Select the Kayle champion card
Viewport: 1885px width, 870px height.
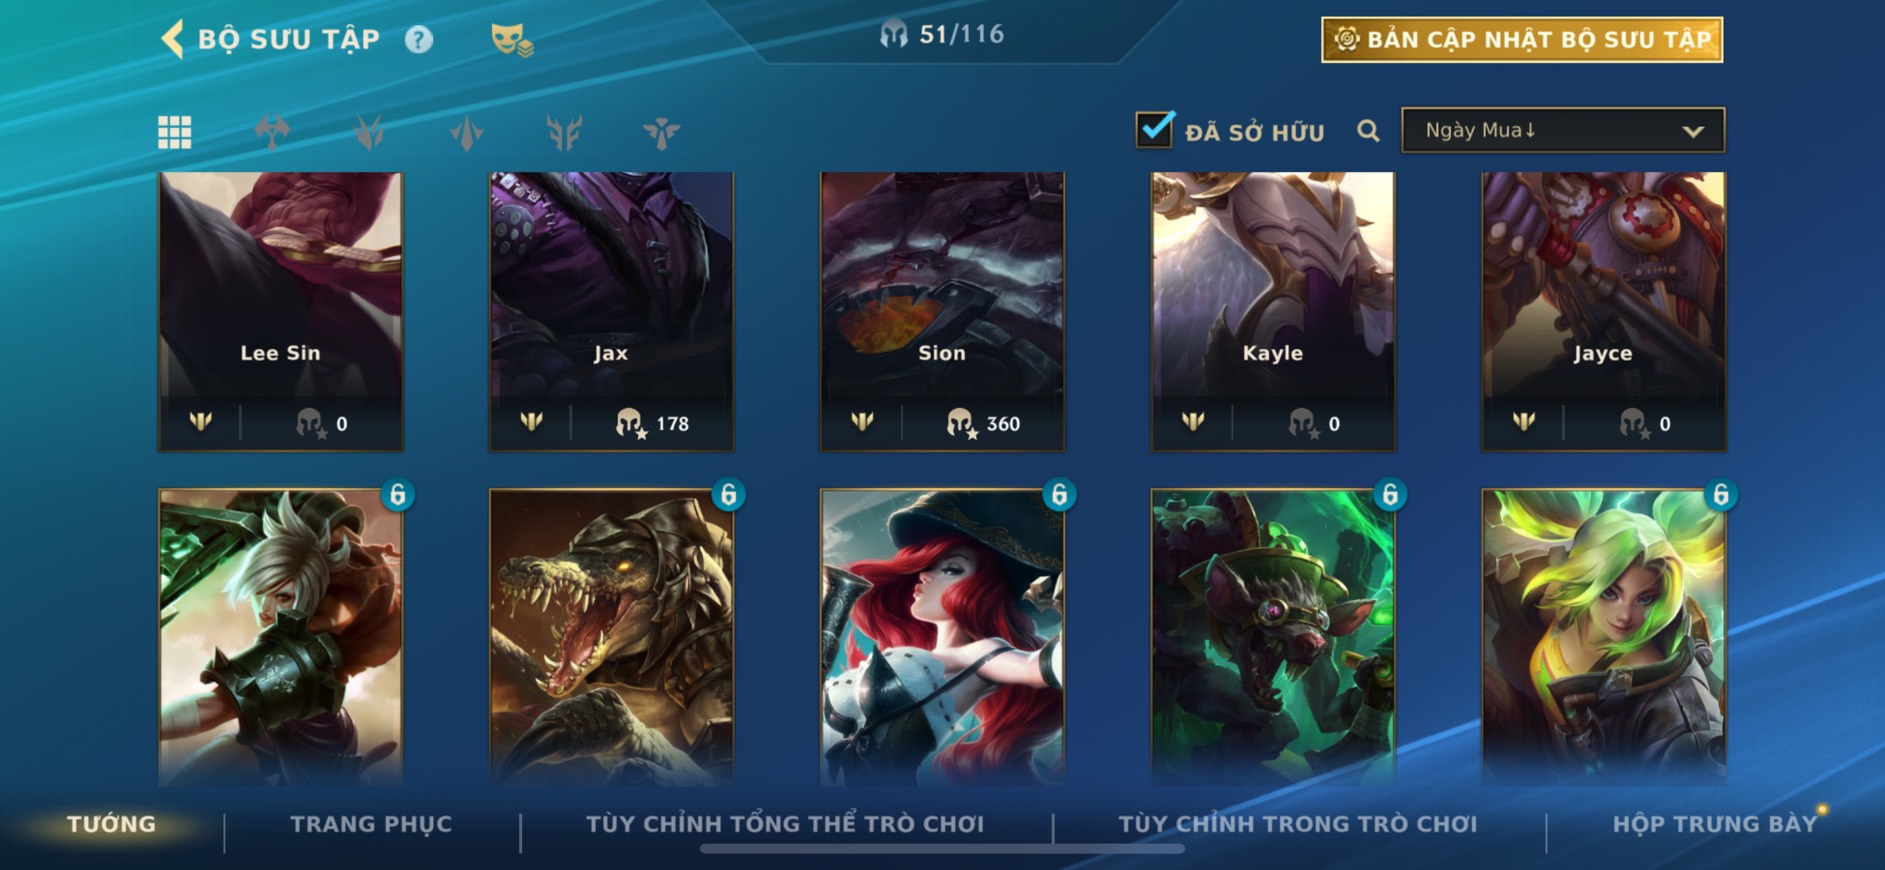[x=1273, y=311]
